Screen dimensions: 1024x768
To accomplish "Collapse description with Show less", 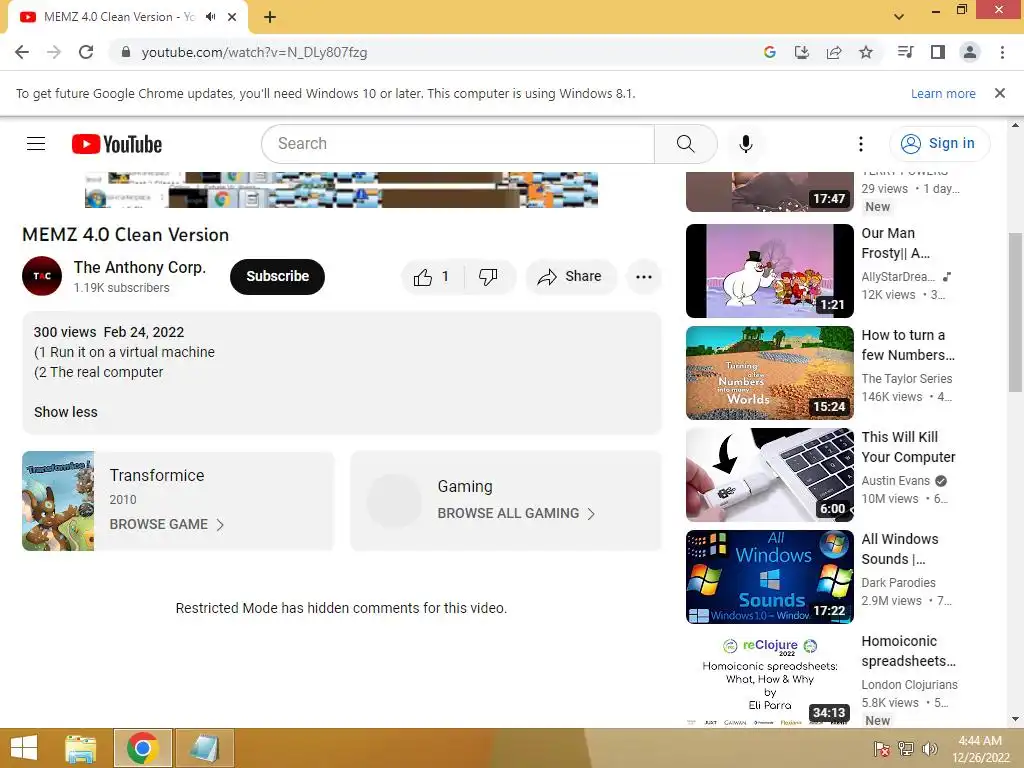I will [x=65, y=412].
